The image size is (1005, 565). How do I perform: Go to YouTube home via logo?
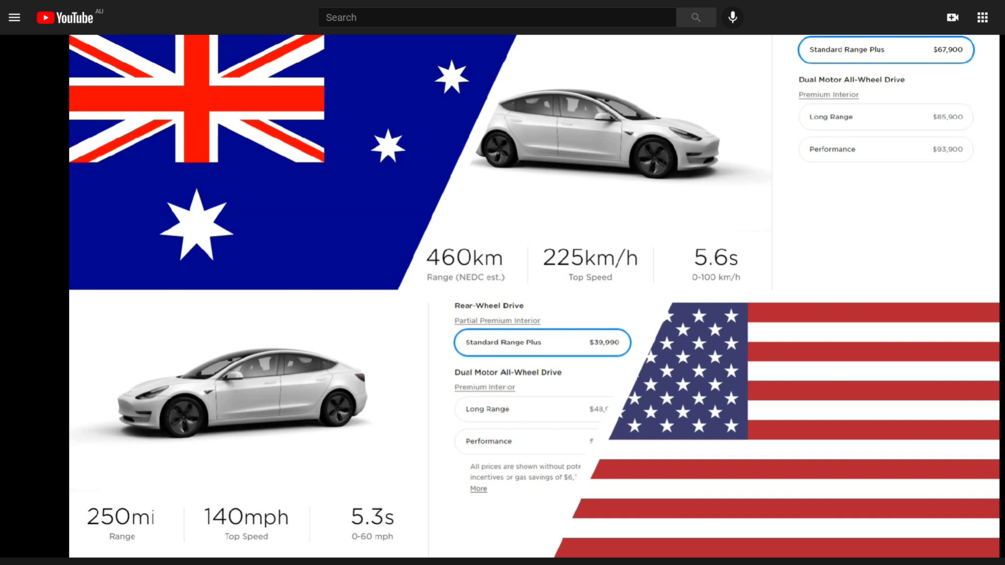click(65, 17)
